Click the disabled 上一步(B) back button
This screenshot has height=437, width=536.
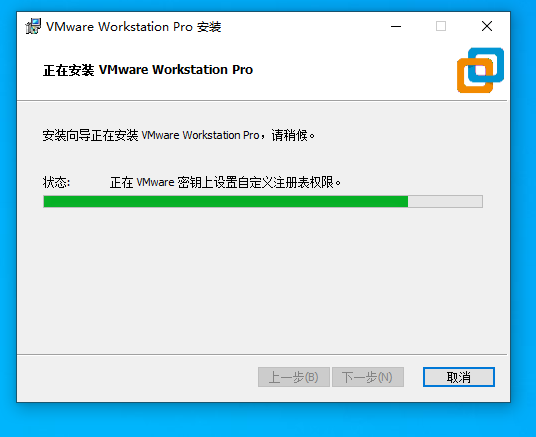294,377
